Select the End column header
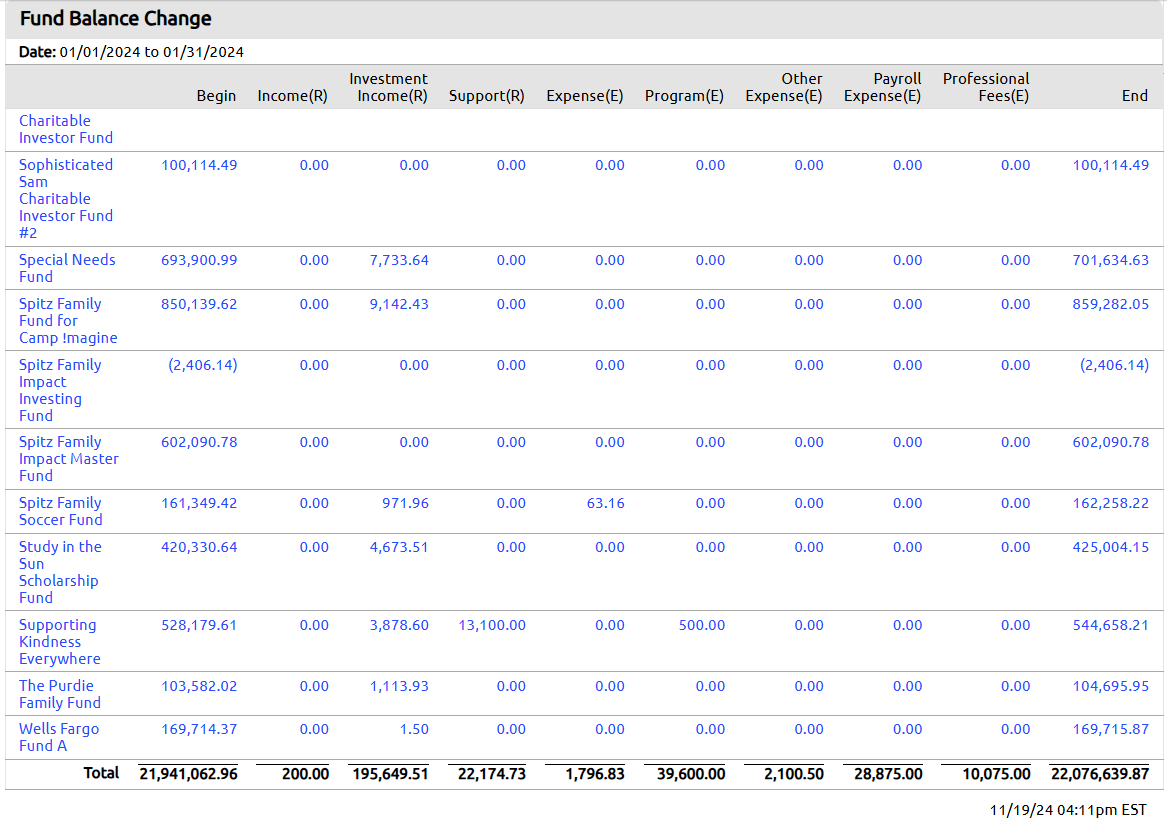This screenshot has width=1167, height=827. [x=1135, y=96]
